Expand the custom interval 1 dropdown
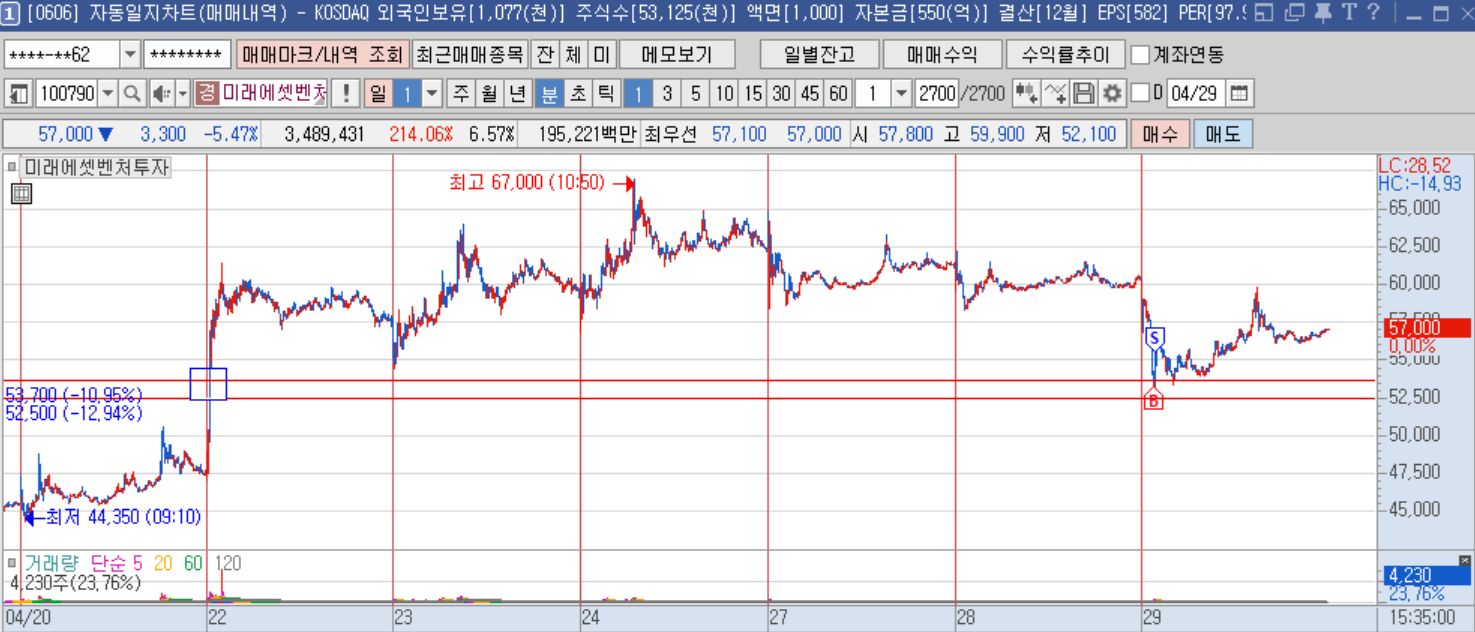The image size is (1475, 632). (x=901, y=94)
